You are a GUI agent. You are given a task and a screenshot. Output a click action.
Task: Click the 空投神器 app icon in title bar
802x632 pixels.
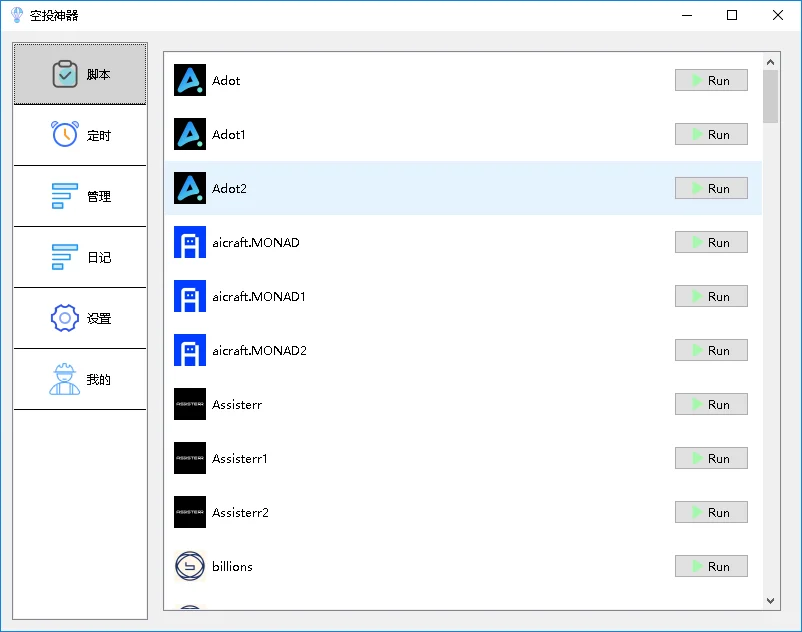click(17, 15)
